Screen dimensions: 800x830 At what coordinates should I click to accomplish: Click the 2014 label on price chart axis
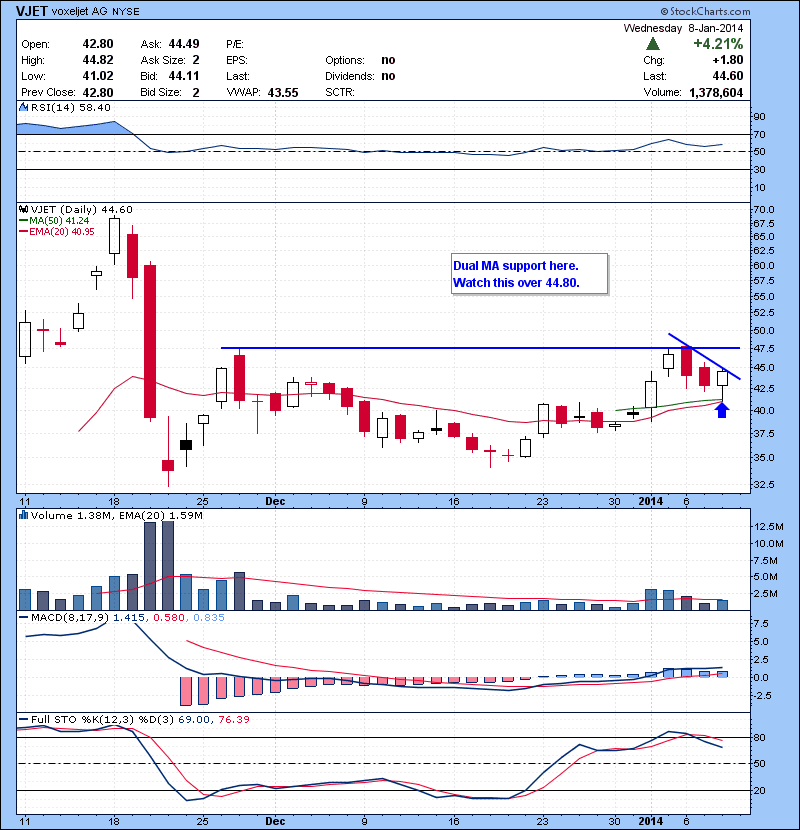click(651, 501)
